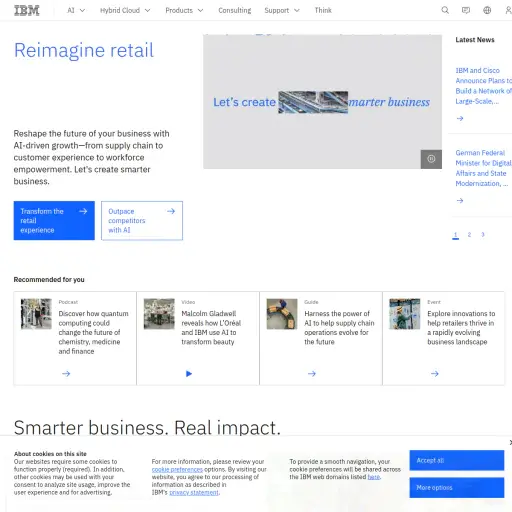The height and width of the screenshot is (512, 512).
Task: Open retailers event thumbnail
Action: tap(405, 314)
